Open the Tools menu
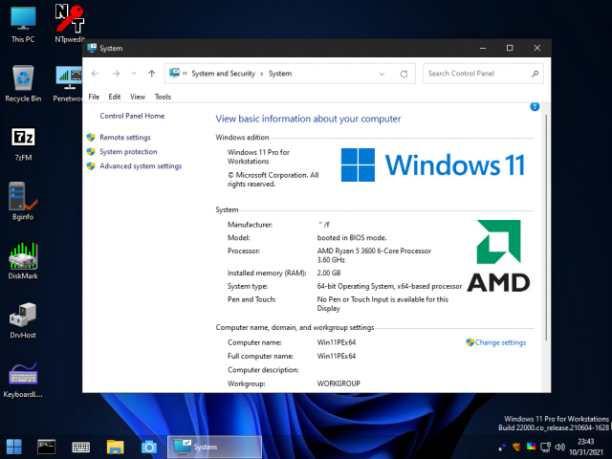 163,97
